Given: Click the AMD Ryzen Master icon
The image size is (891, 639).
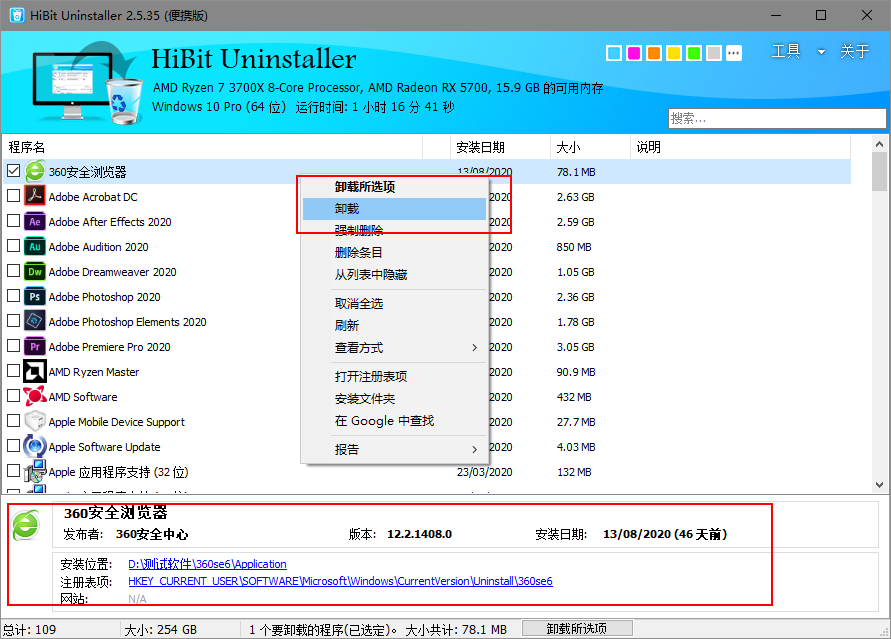Looking at the screenshot, I should tap(35, 372).
